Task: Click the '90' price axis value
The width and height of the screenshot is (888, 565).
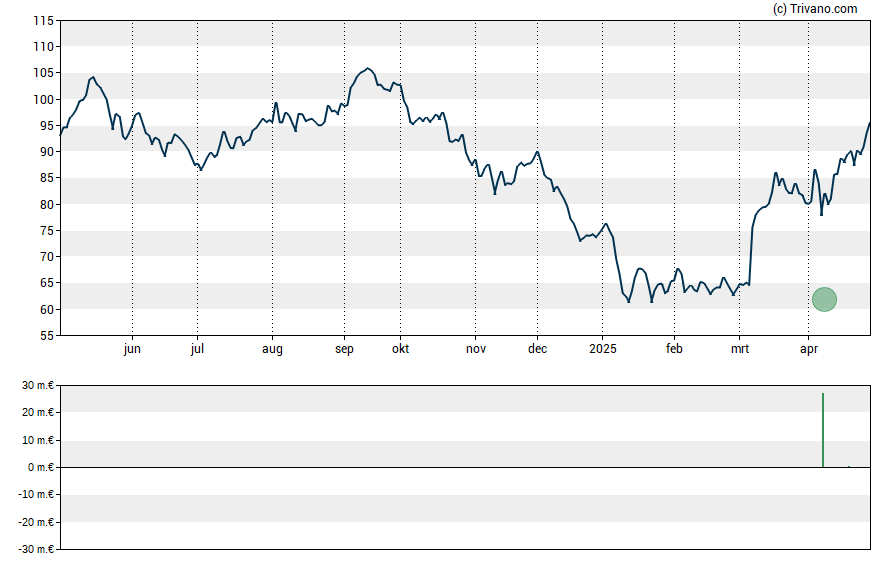Action: tap(47, 152)
